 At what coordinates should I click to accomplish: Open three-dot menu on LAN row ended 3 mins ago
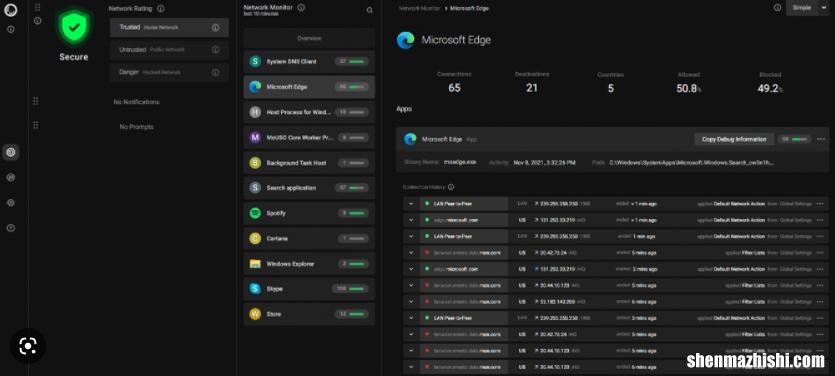[x=819, y=318]
